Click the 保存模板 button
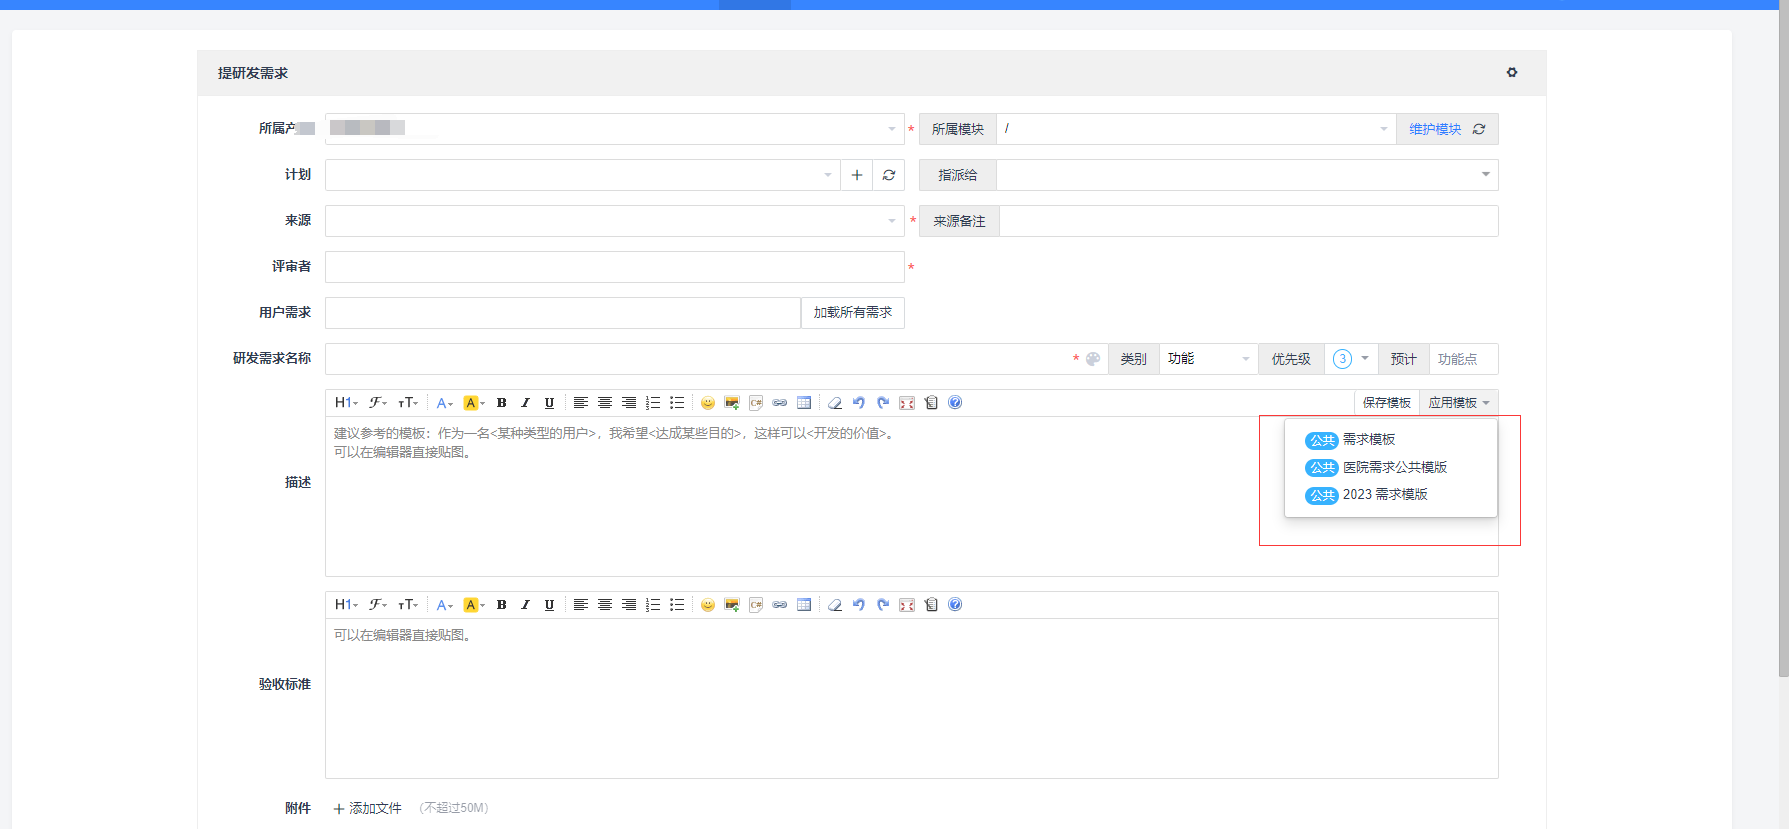Viewport: 1789px width, 829px height. pyautogui.click(x=1387, y=403)
